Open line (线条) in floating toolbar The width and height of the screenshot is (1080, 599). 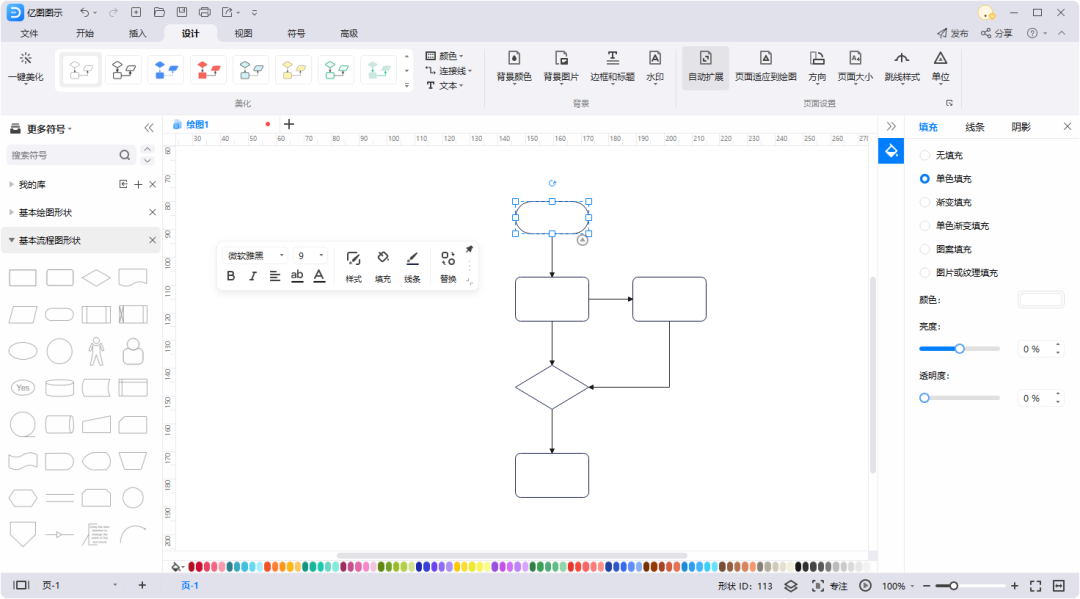[412, 266]
